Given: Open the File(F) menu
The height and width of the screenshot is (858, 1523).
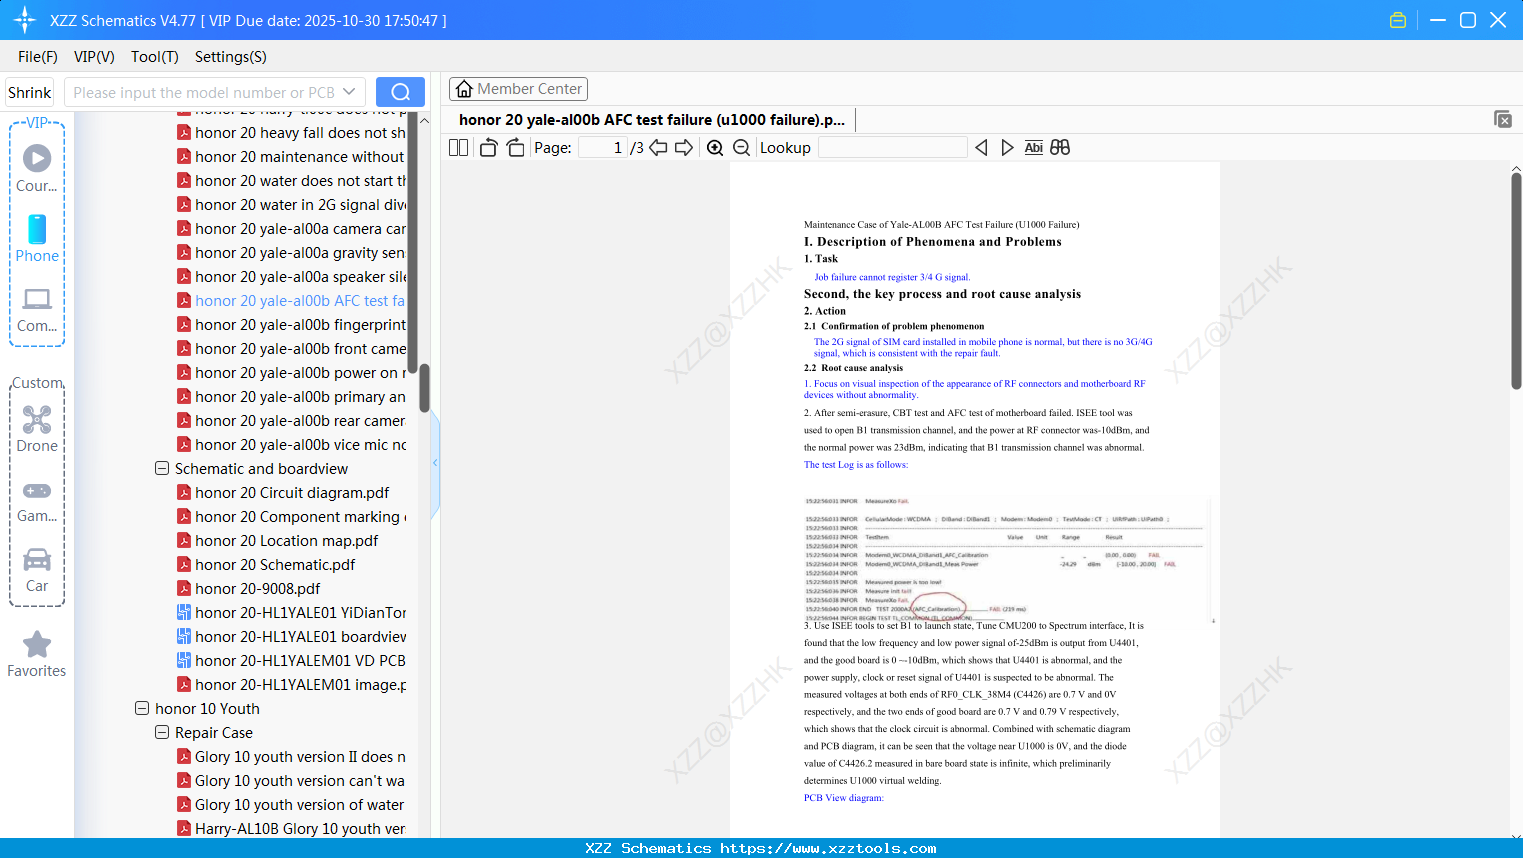Looking at the screenshot, I should (38, 57).
